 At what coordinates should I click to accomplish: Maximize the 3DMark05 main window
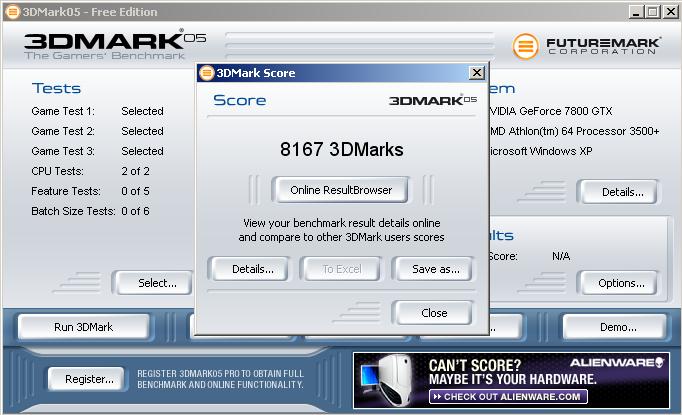point(652,12)
